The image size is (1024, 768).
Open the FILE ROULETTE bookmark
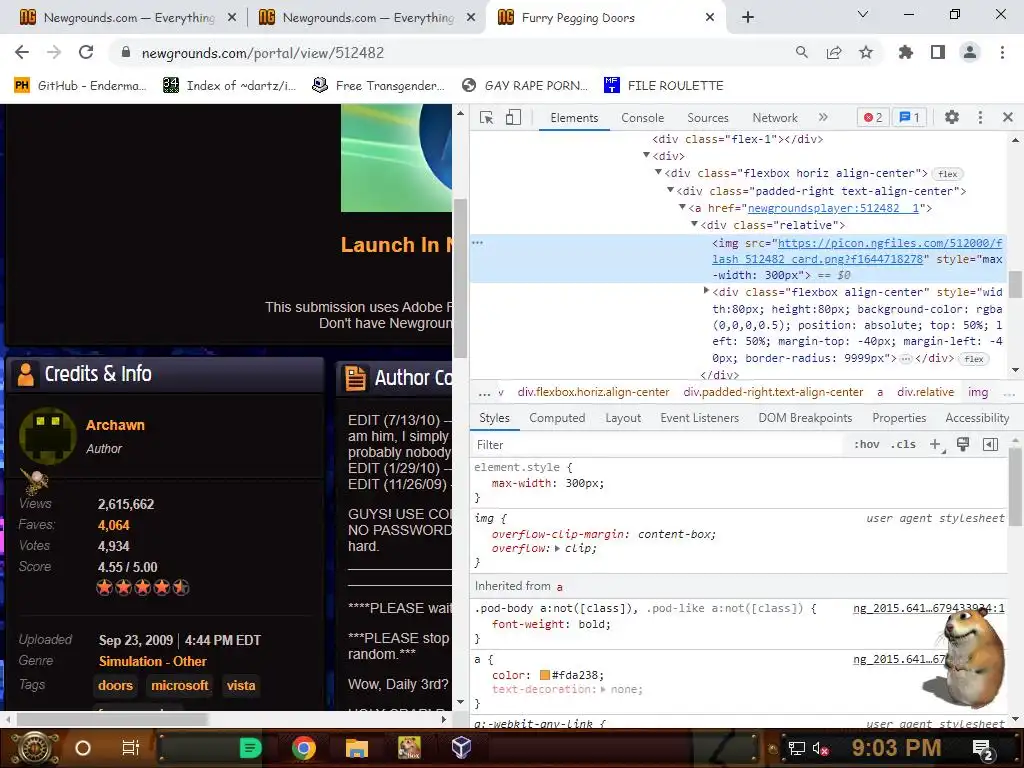click(664, 85)
